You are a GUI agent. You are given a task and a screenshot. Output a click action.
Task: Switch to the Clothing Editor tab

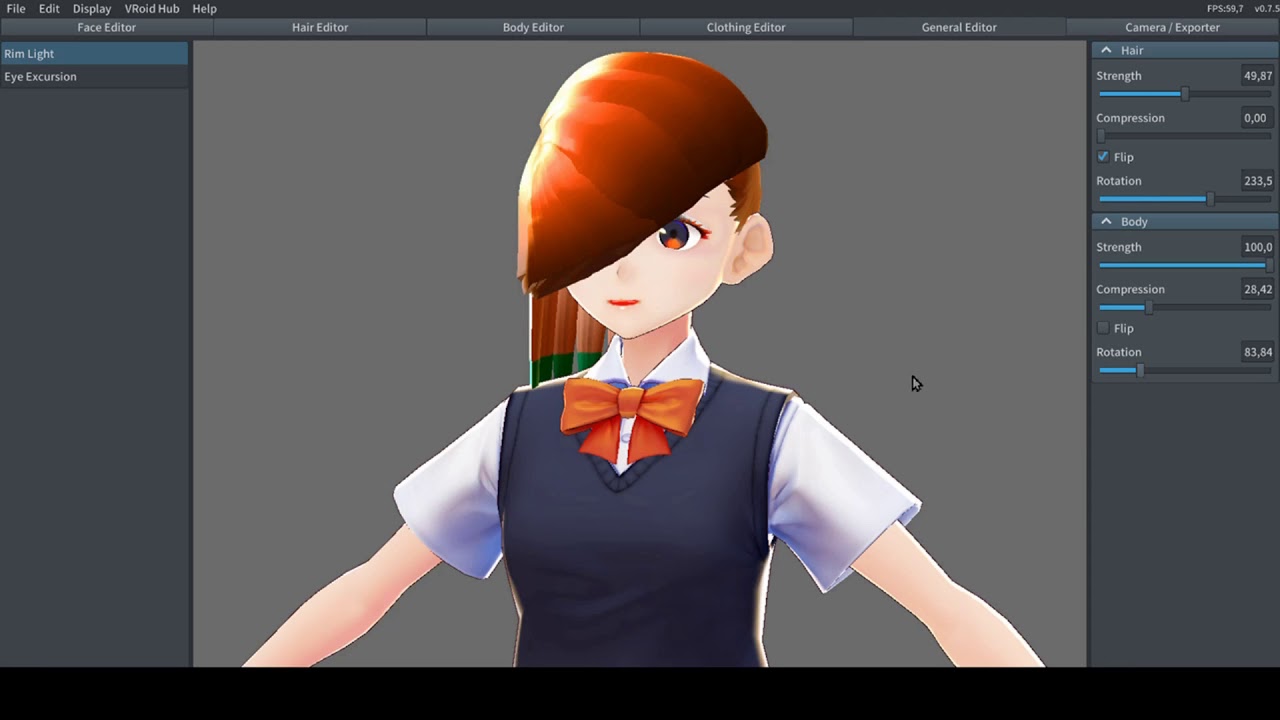tap(746, 27)
